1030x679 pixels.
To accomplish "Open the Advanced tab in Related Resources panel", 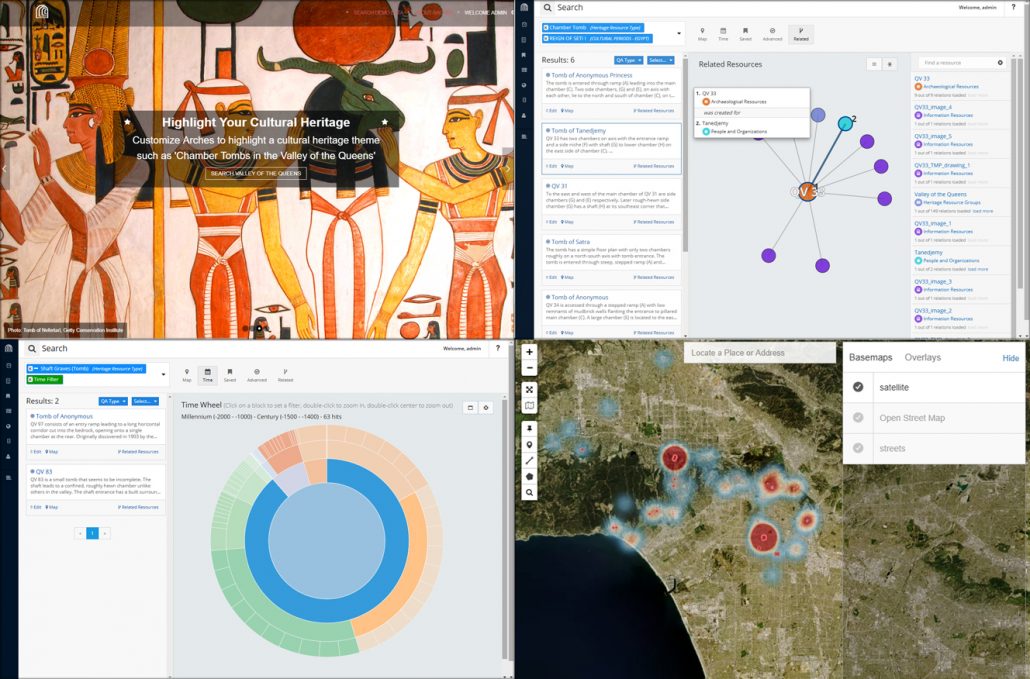I will click(772, 34).
